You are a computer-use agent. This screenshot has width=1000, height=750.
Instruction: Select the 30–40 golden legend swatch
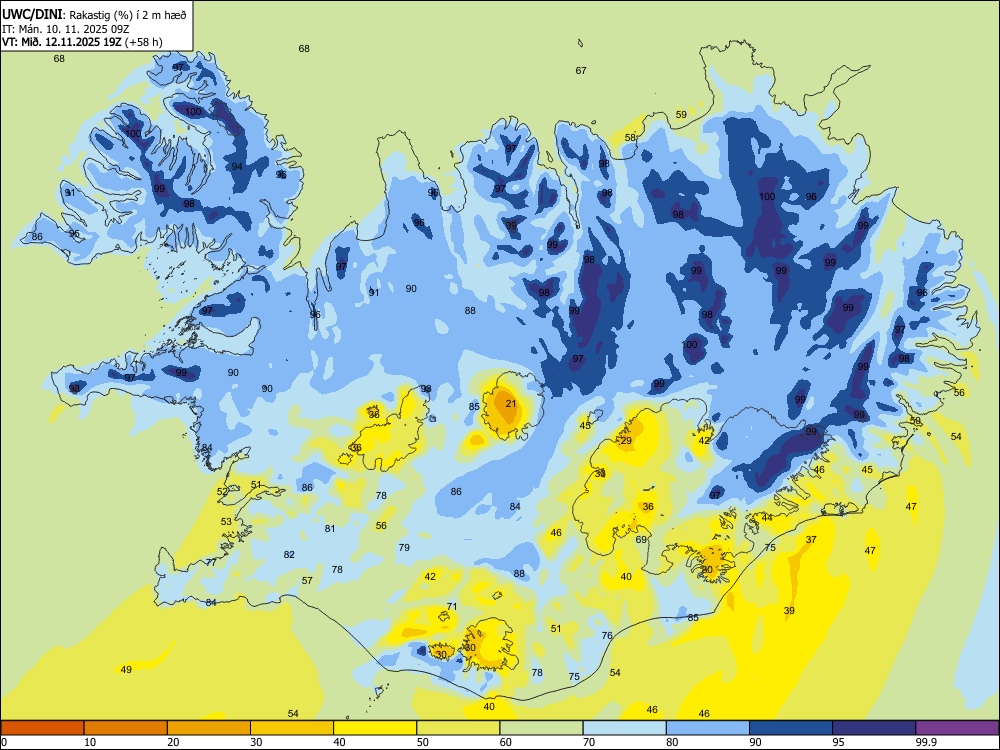coord(292,728)
